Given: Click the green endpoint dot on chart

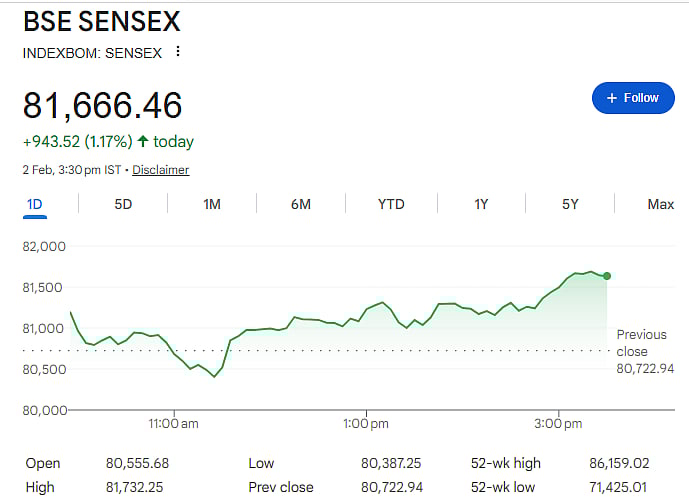Looking at the screenshot, I should (607, 276).
